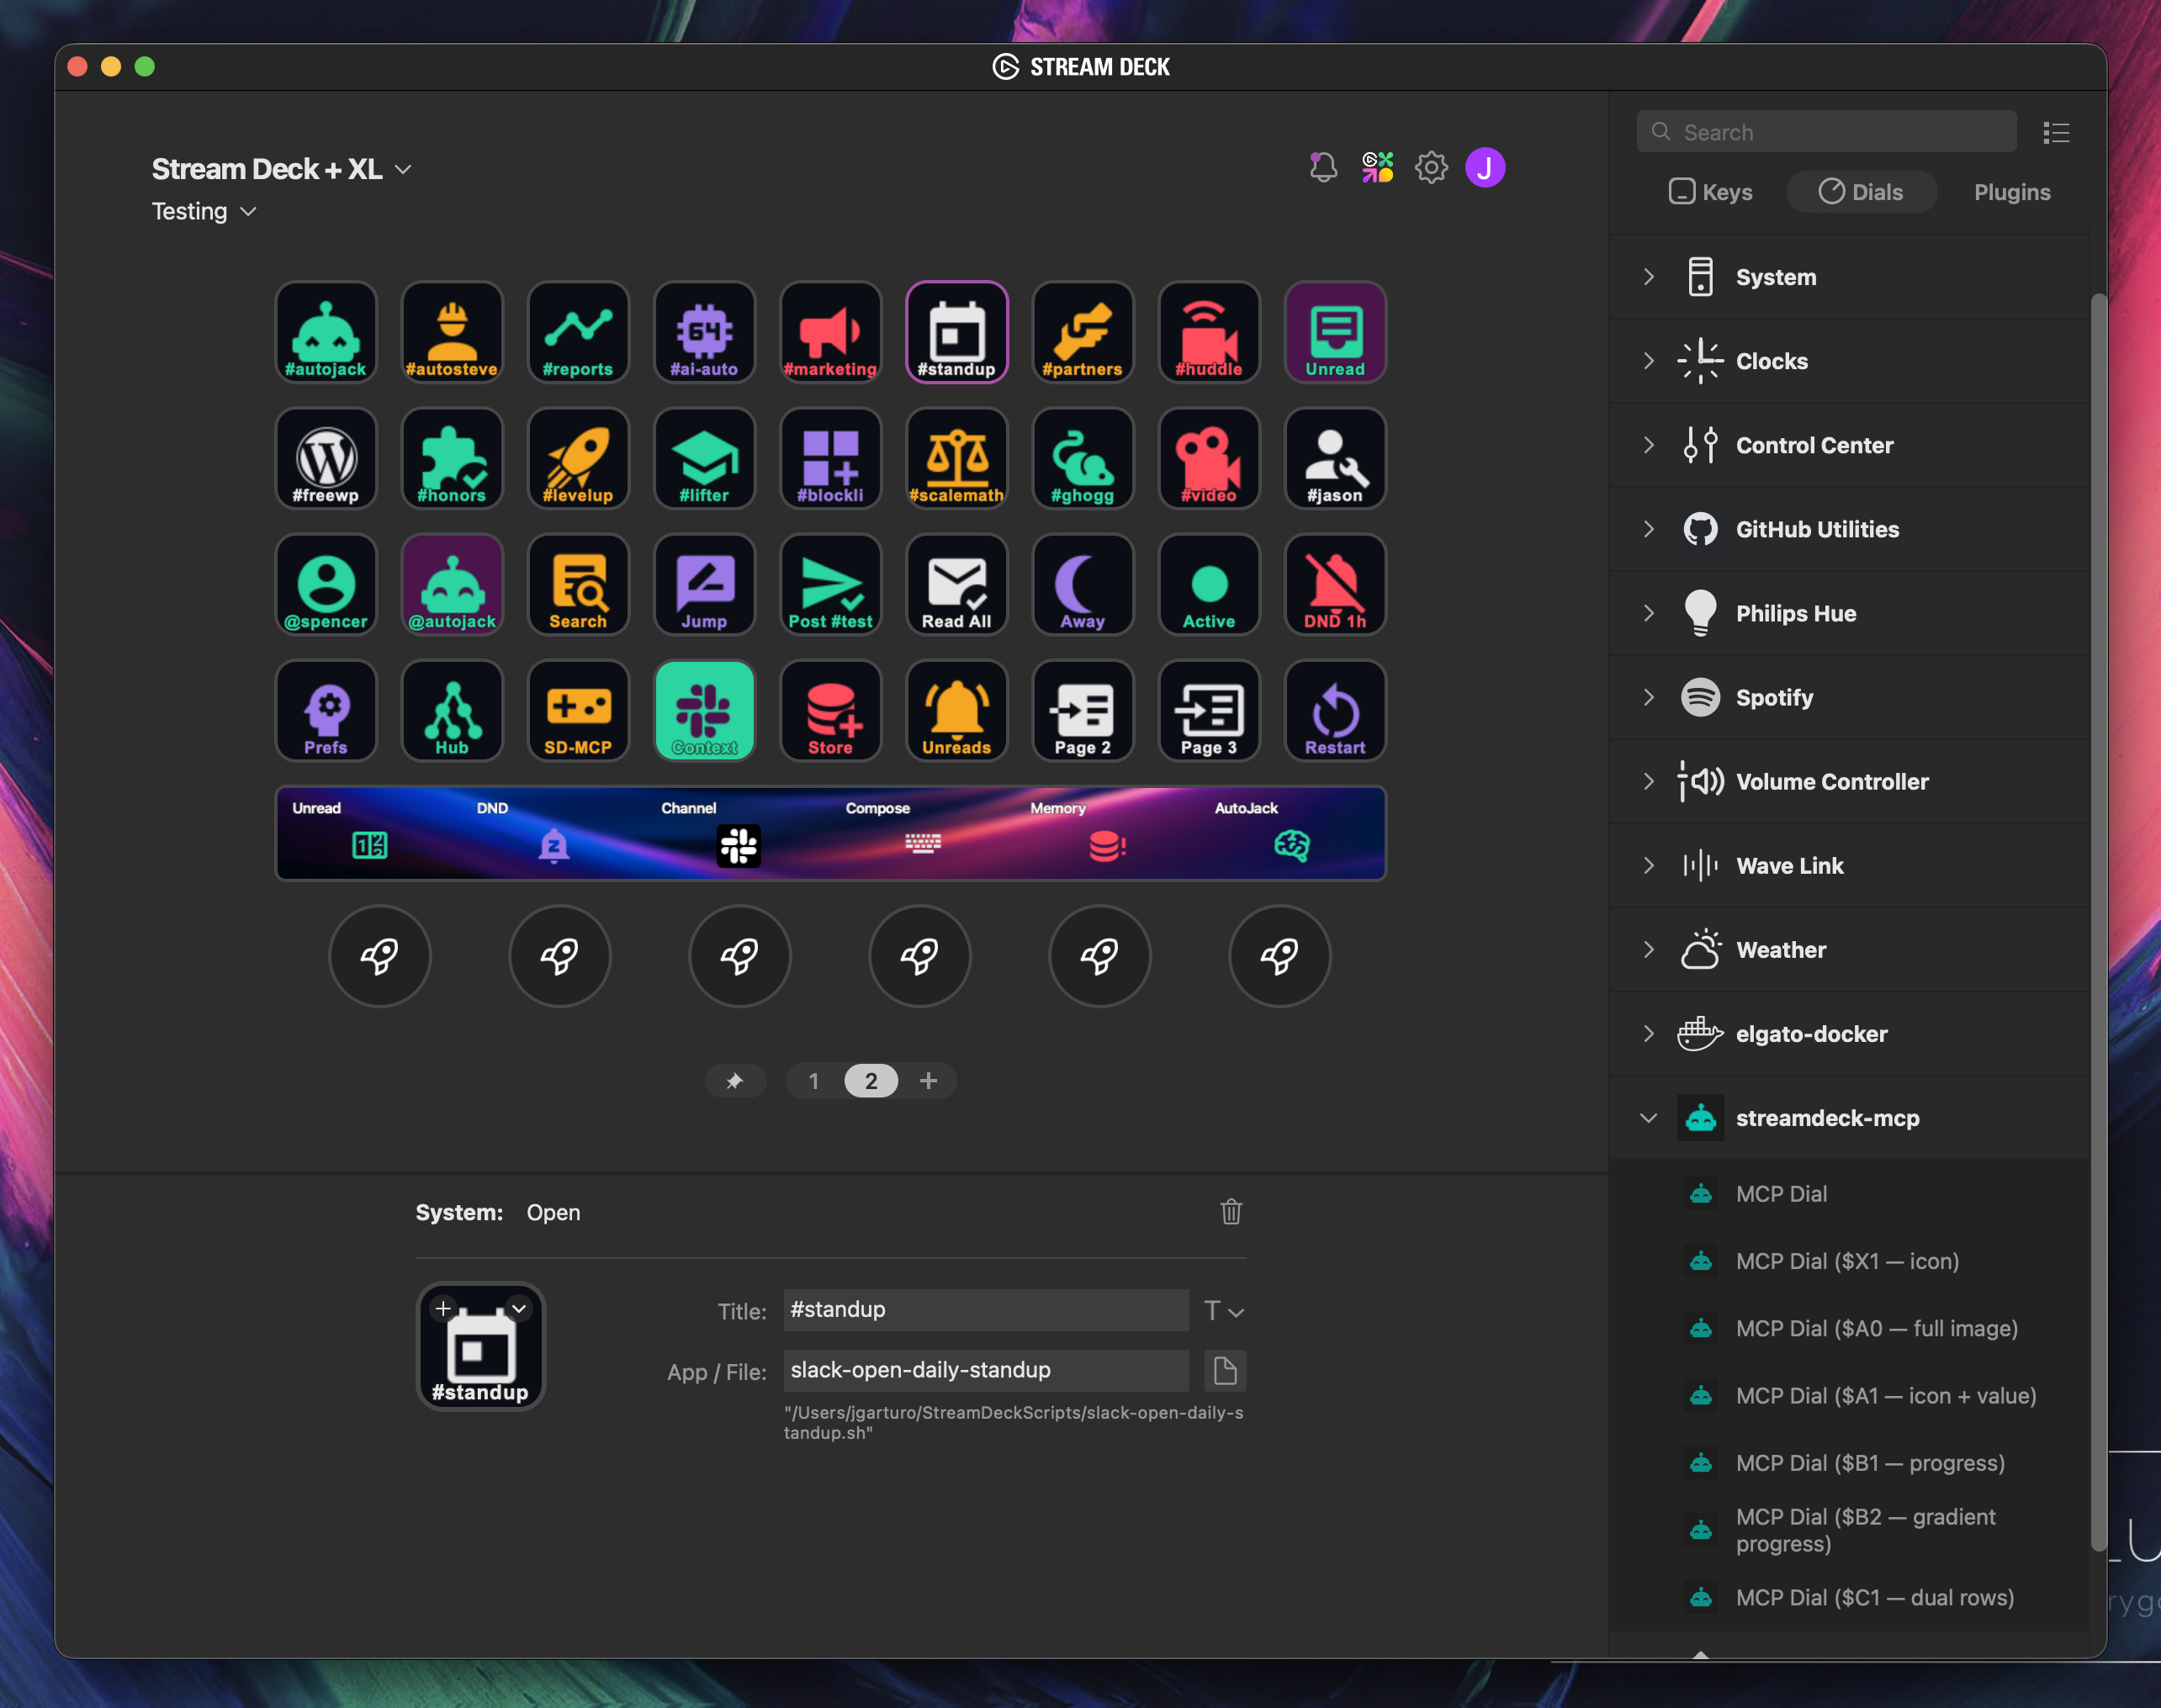Select the #autosteve construction worker key

tap(452, 332)
